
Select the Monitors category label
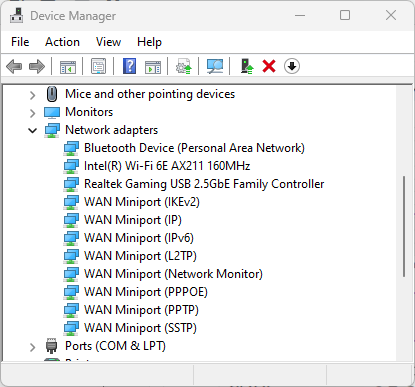[x=89, y=112]
